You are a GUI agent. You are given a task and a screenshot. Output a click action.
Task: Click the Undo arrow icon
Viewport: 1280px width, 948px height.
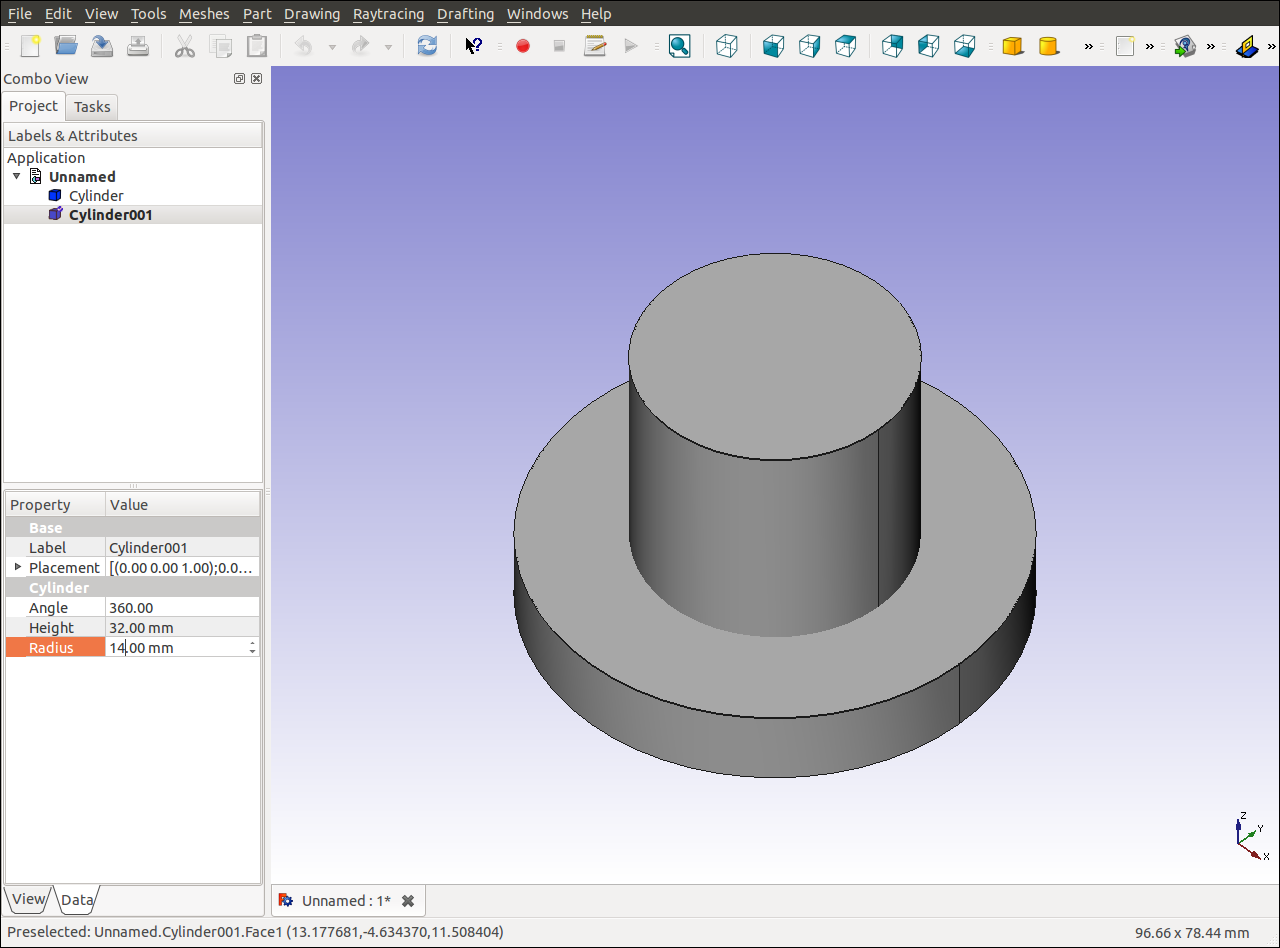click(303, 46)
